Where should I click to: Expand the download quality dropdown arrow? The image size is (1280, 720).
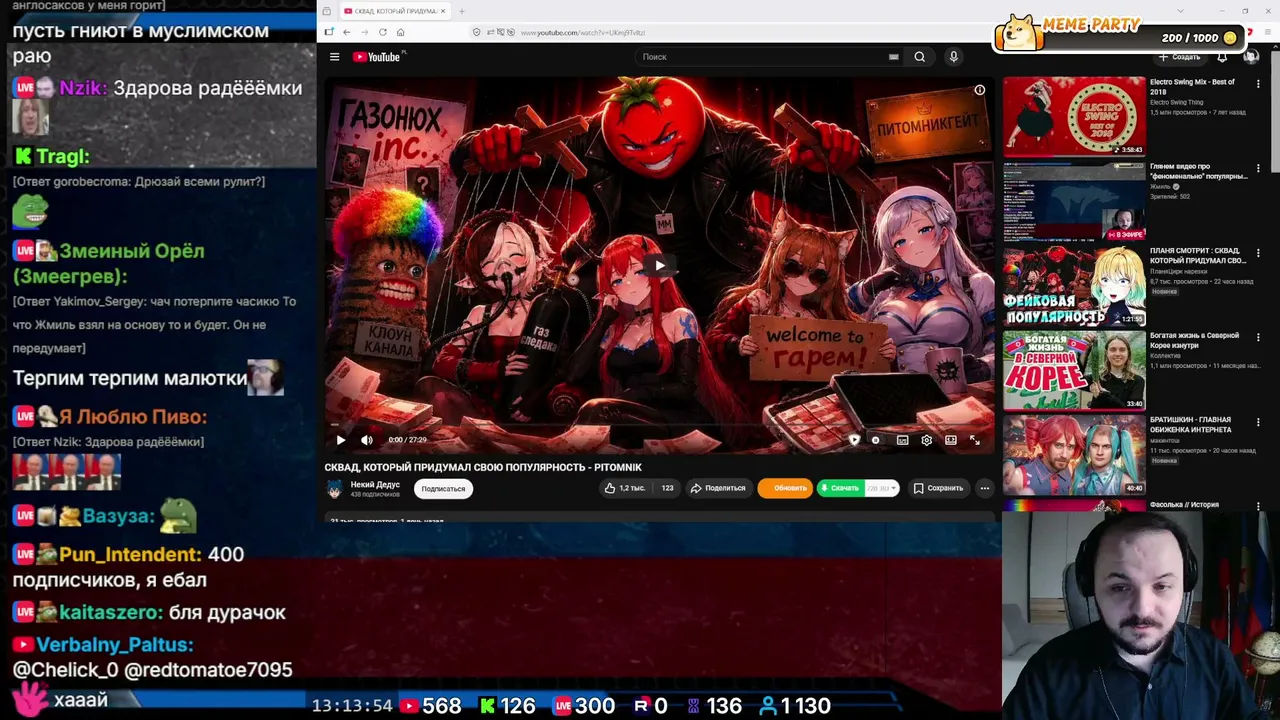pyautogui.click(x=892, y=488)
